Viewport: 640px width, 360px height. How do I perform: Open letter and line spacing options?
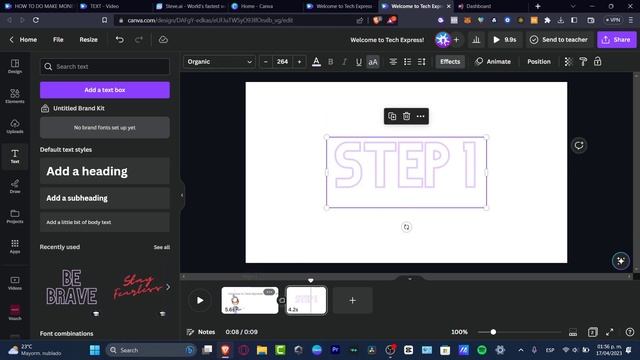422,62
